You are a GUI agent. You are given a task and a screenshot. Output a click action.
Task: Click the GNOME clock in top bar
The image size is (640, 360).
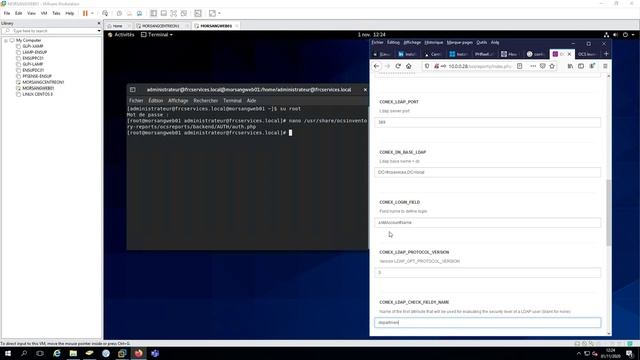click(x=371, y=35)
